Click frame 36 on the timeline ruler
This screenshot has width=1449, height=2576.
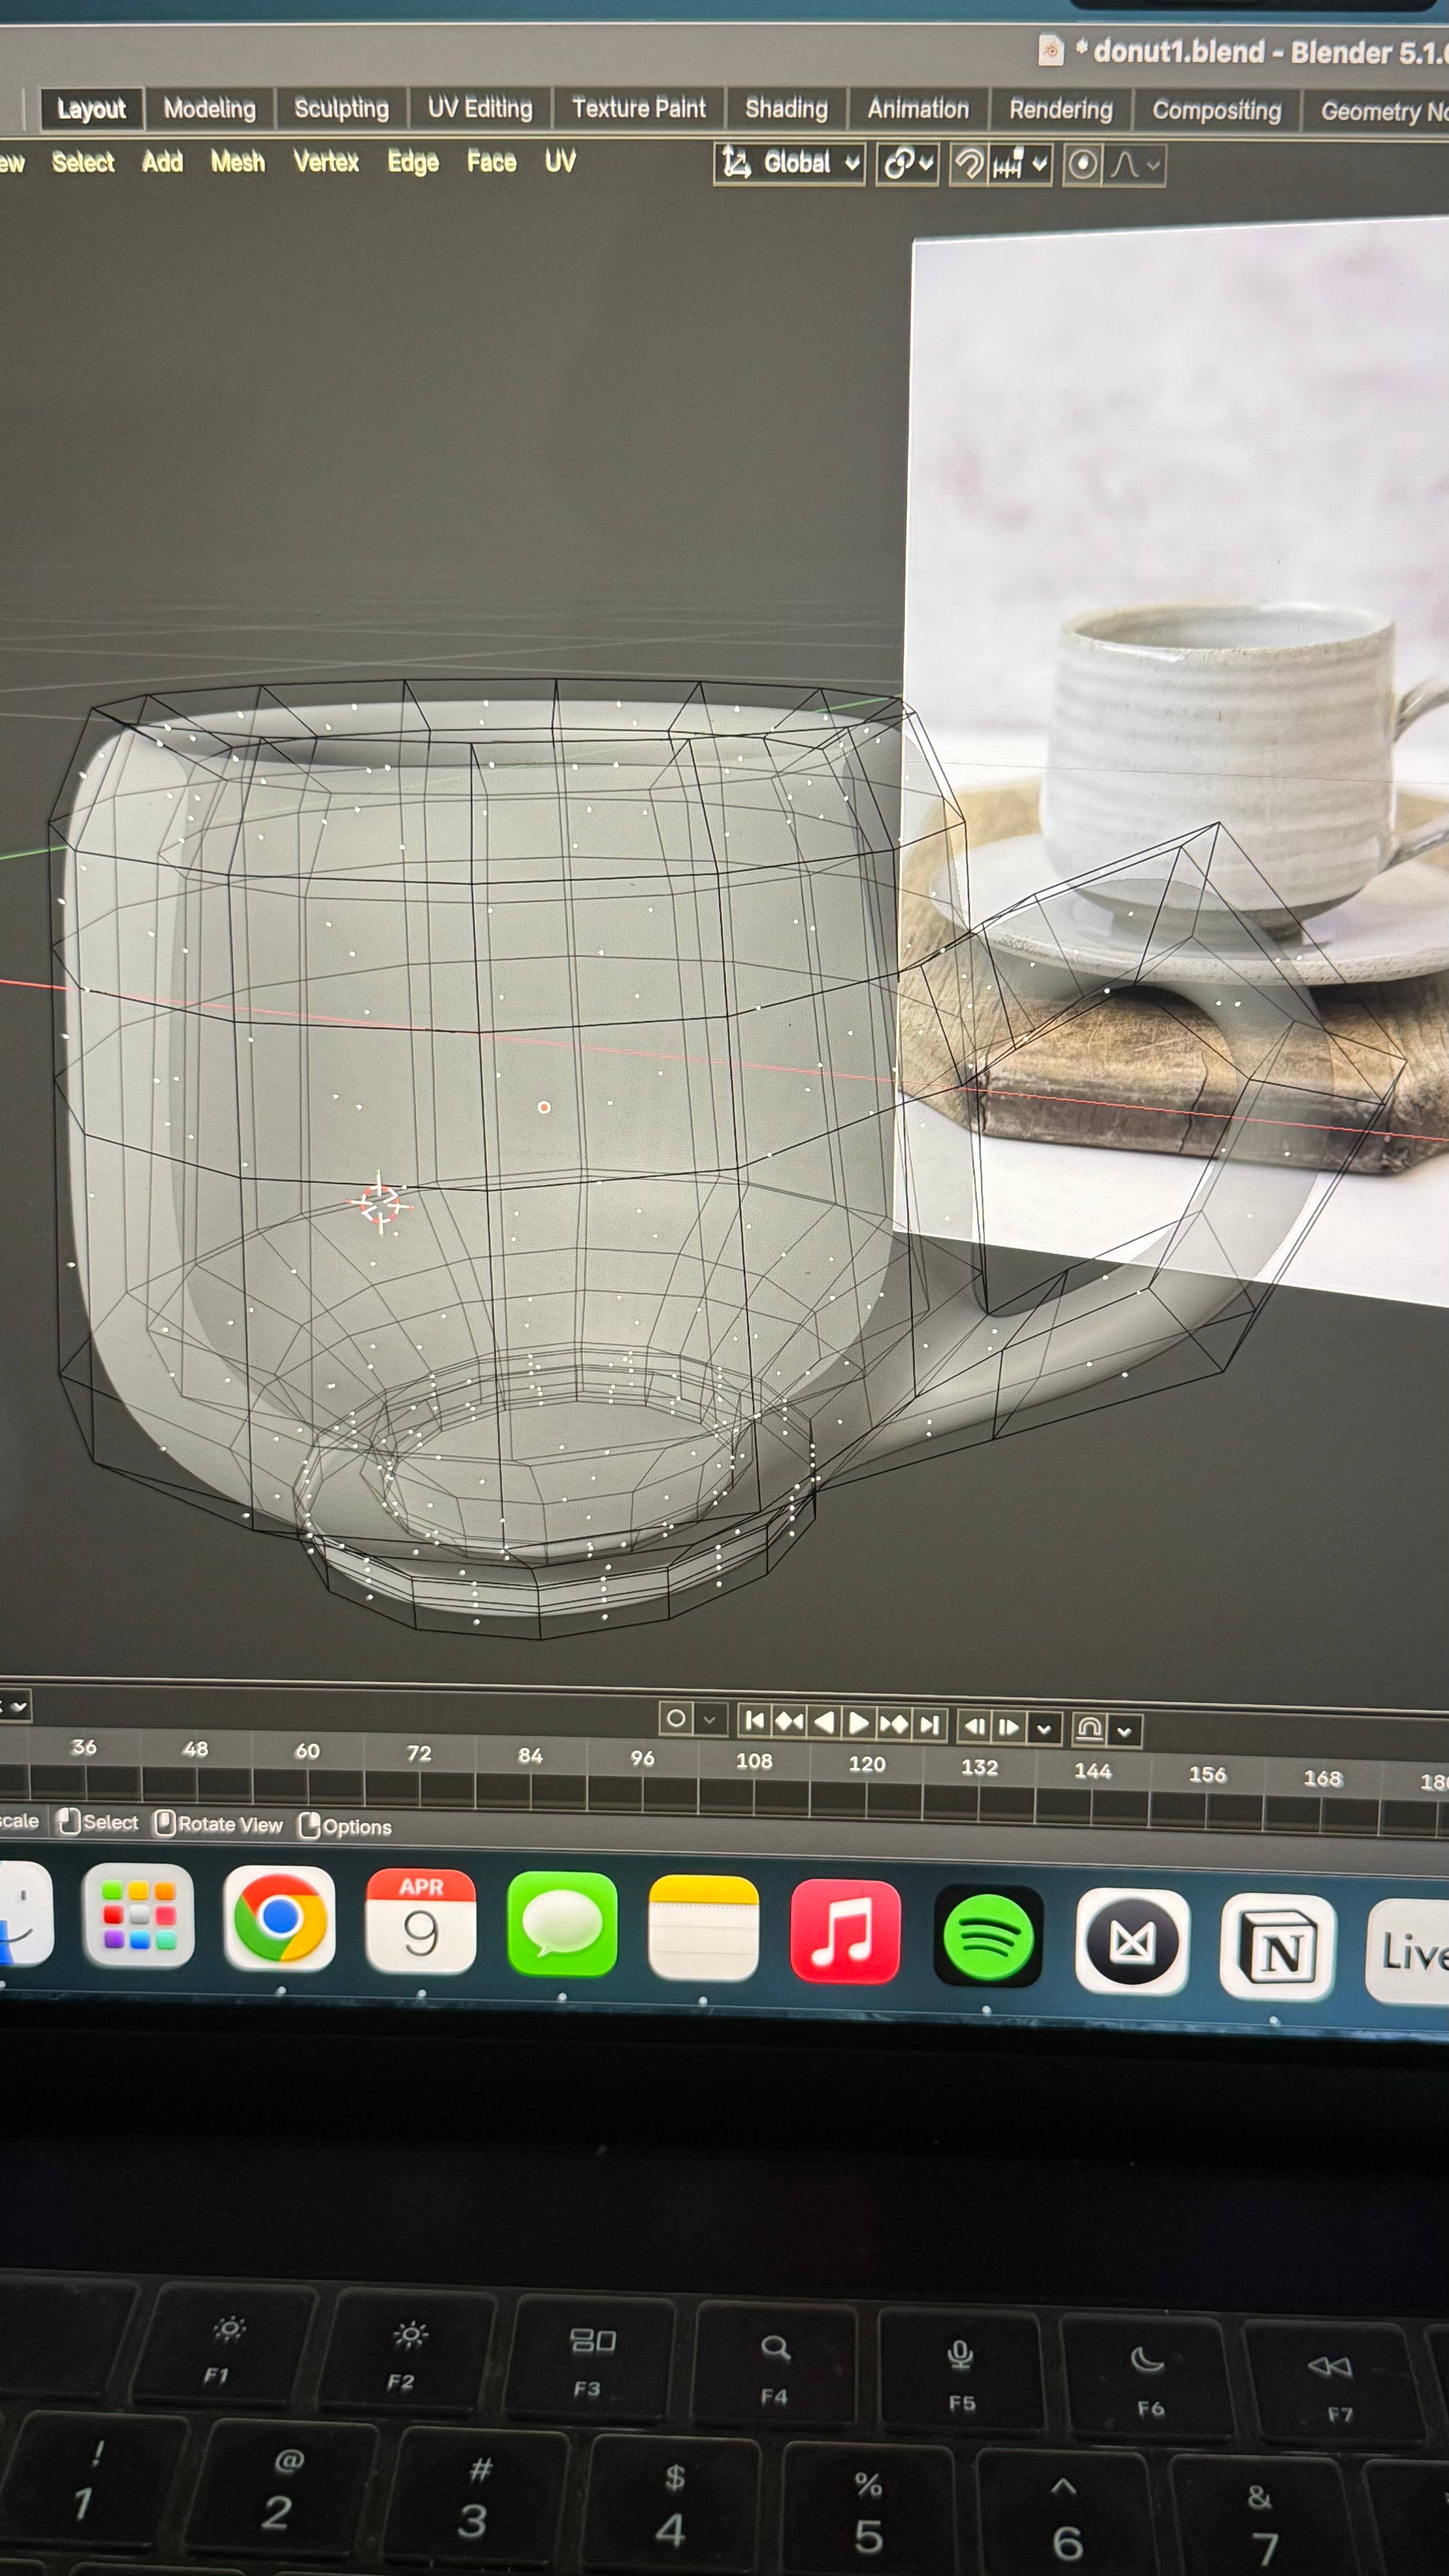(84, 1747)
